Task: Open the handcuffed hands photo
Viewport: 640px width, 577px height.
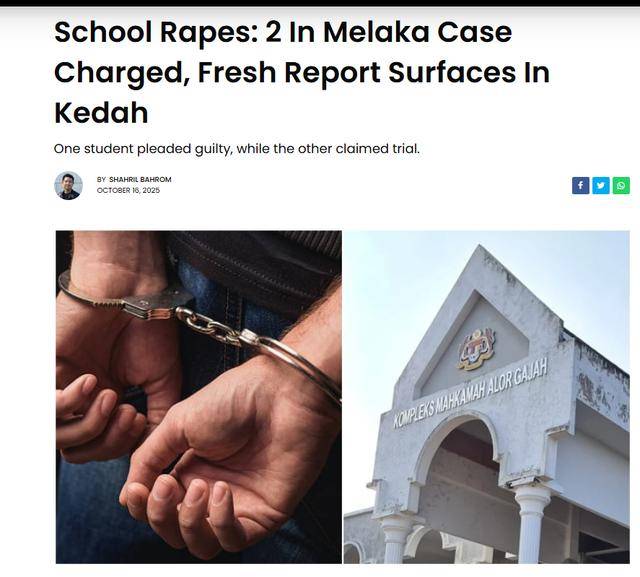Action: 199,397
